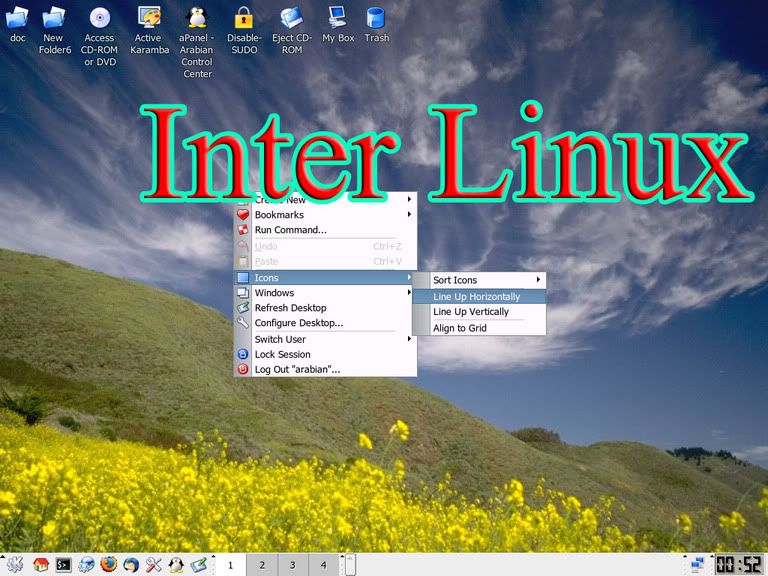Click the panel slider handle right of pager
768x576 pixels.
(350, 565)
